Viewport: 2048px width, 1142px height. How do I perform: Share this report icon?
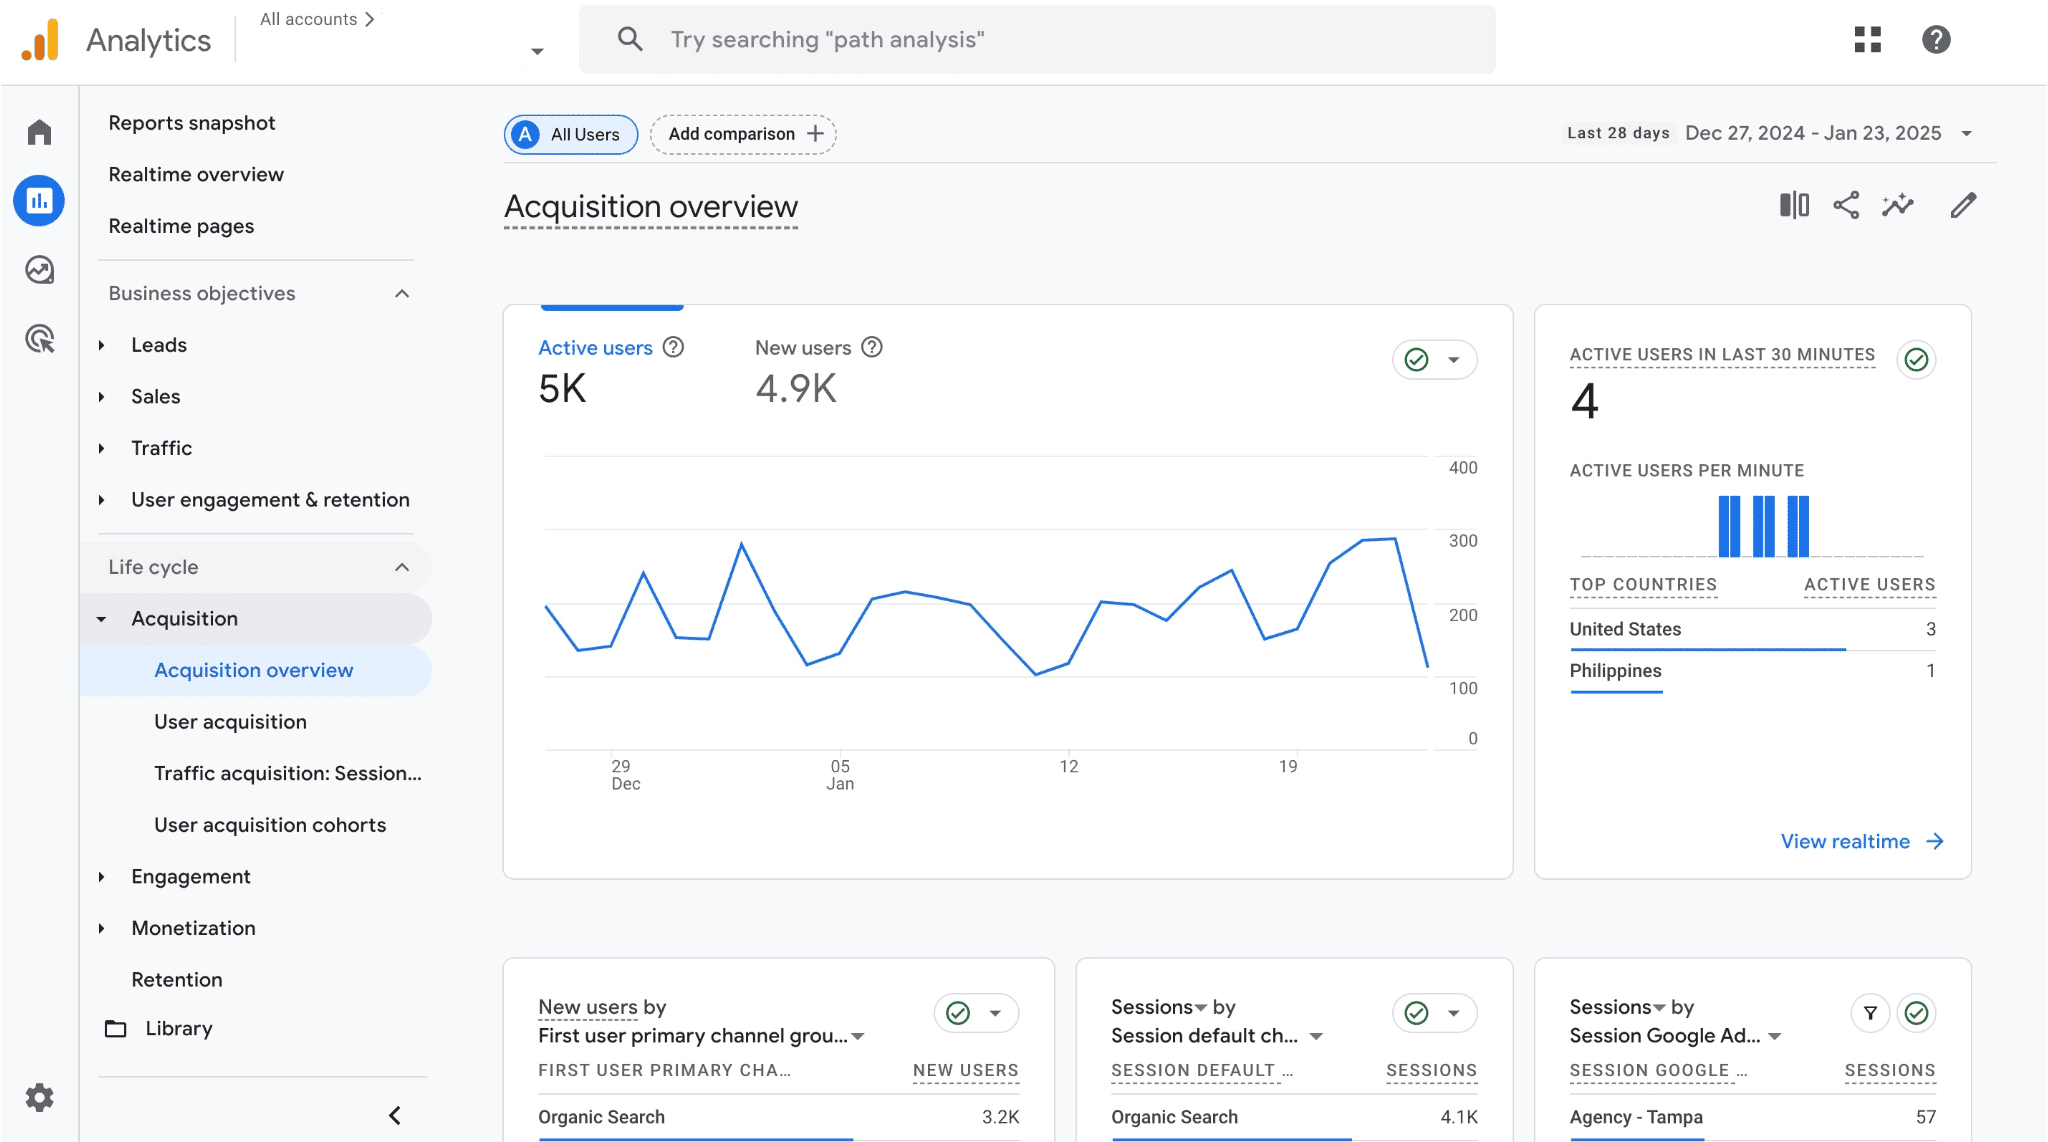(x=1846, y=205)
